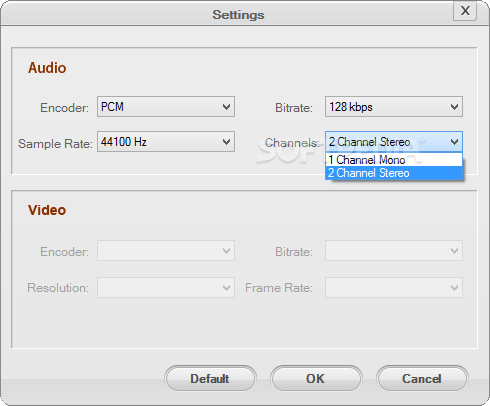Confirm settings with the OK button
Screen dimensions: 490x406
(316, 378)
